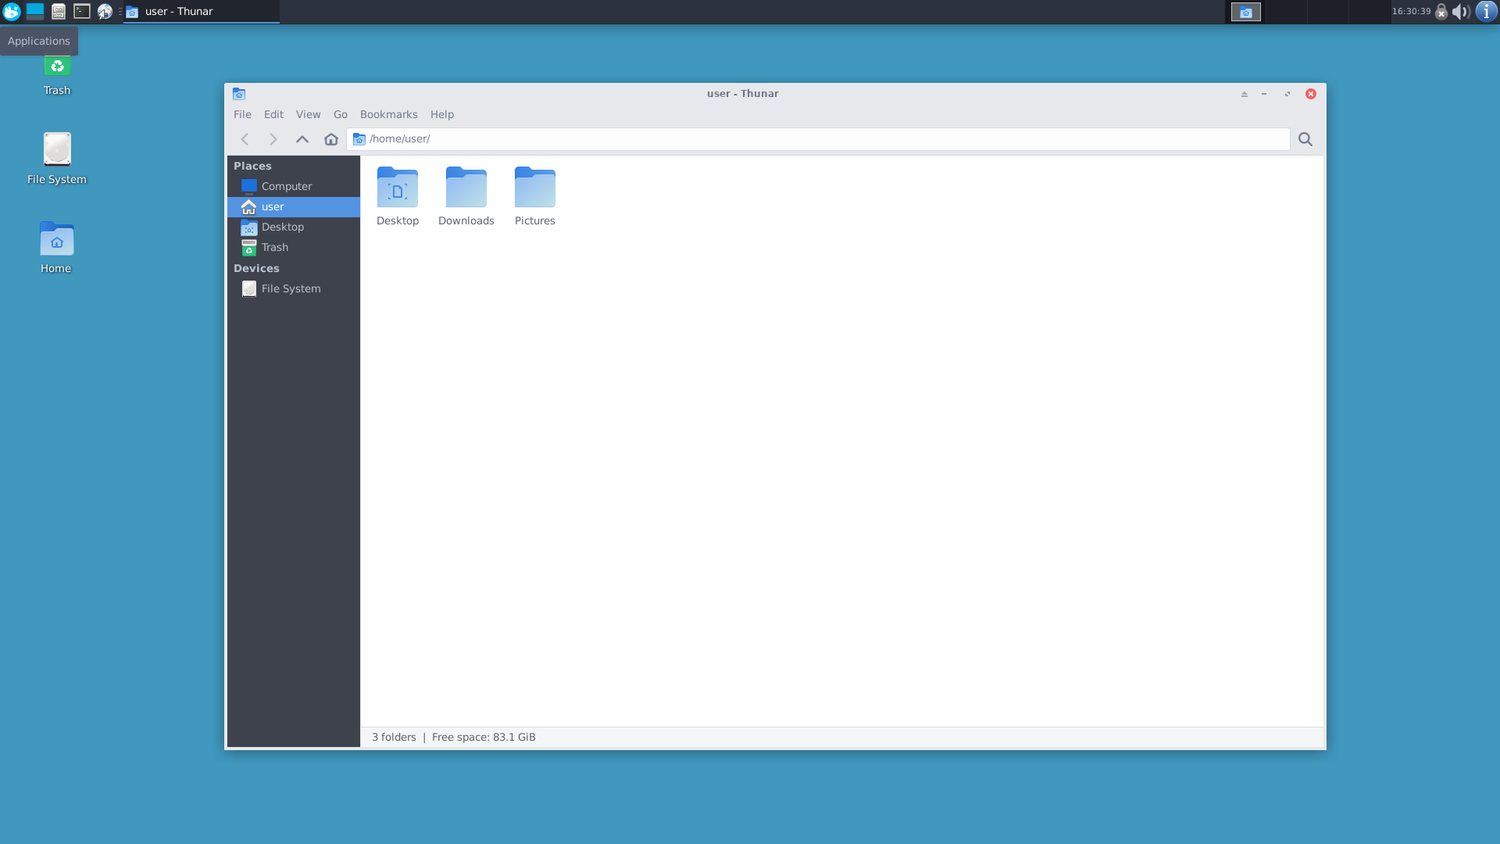1500x844 pixels.
Task: Select Trash in the sidebar
Action: pos(293,247)
